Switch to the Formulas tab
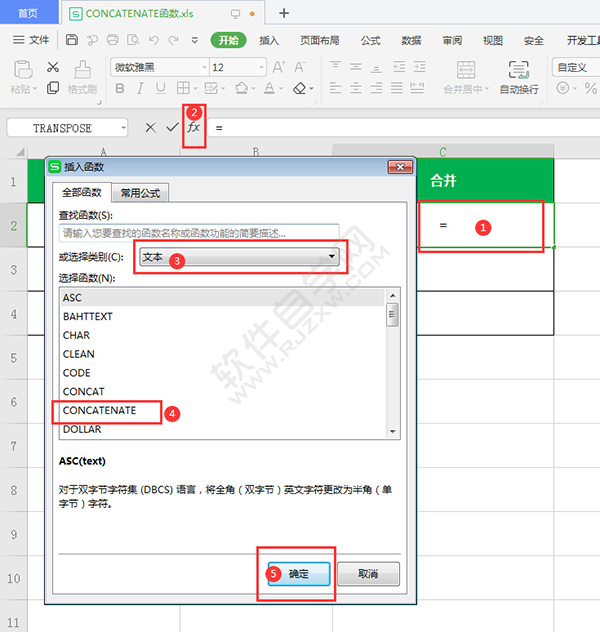The width and height of the screenshot is (600, 632). click(370, 40)
